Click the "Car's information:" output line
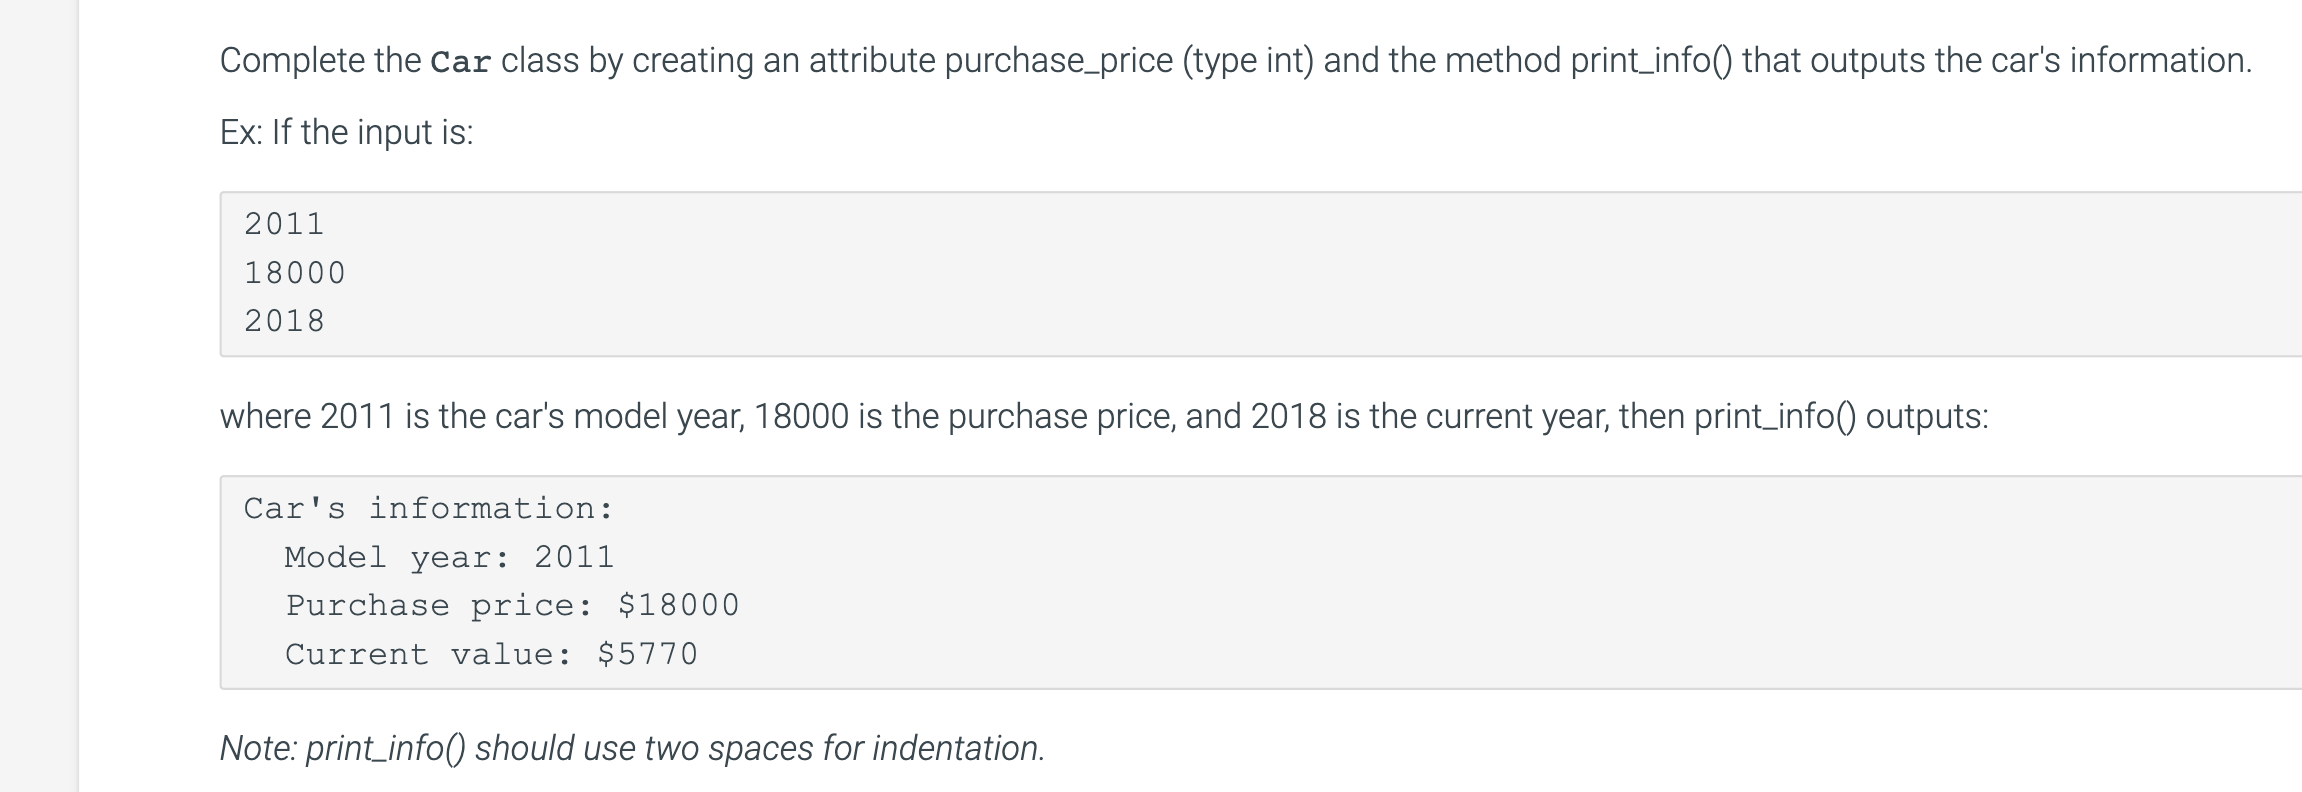The width and height of the screenshot is (2302, 792). (x=428, y=509)
